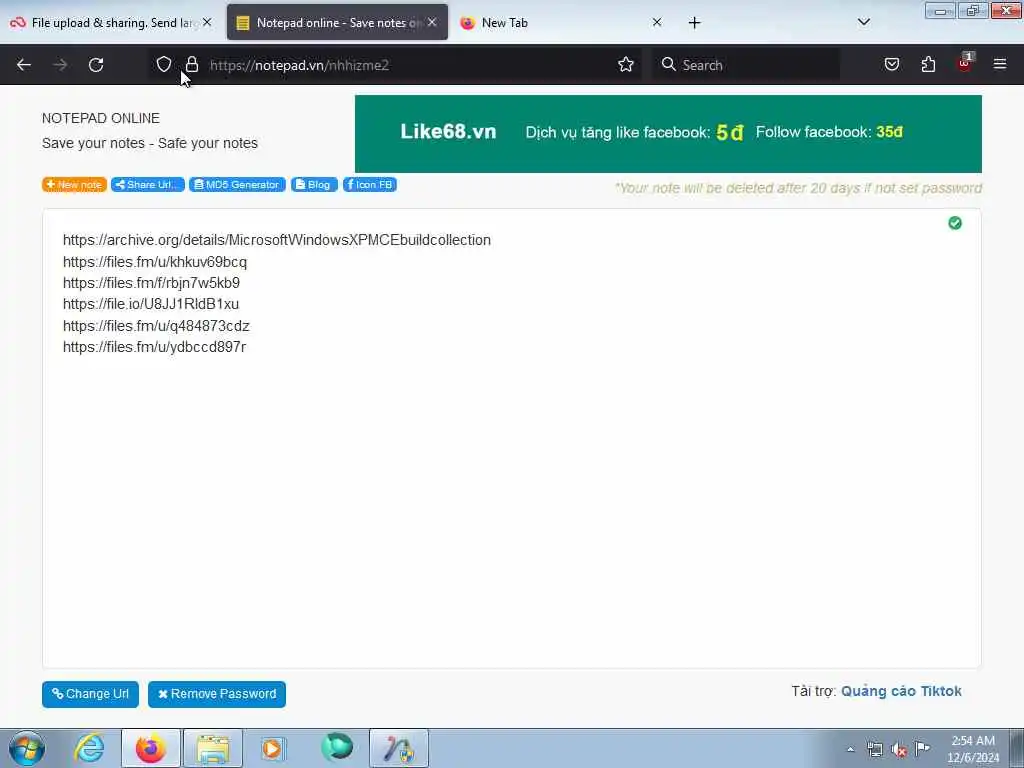Click the muted volume tray icon
Screen dimensions: 1024x768
(899, 749)
